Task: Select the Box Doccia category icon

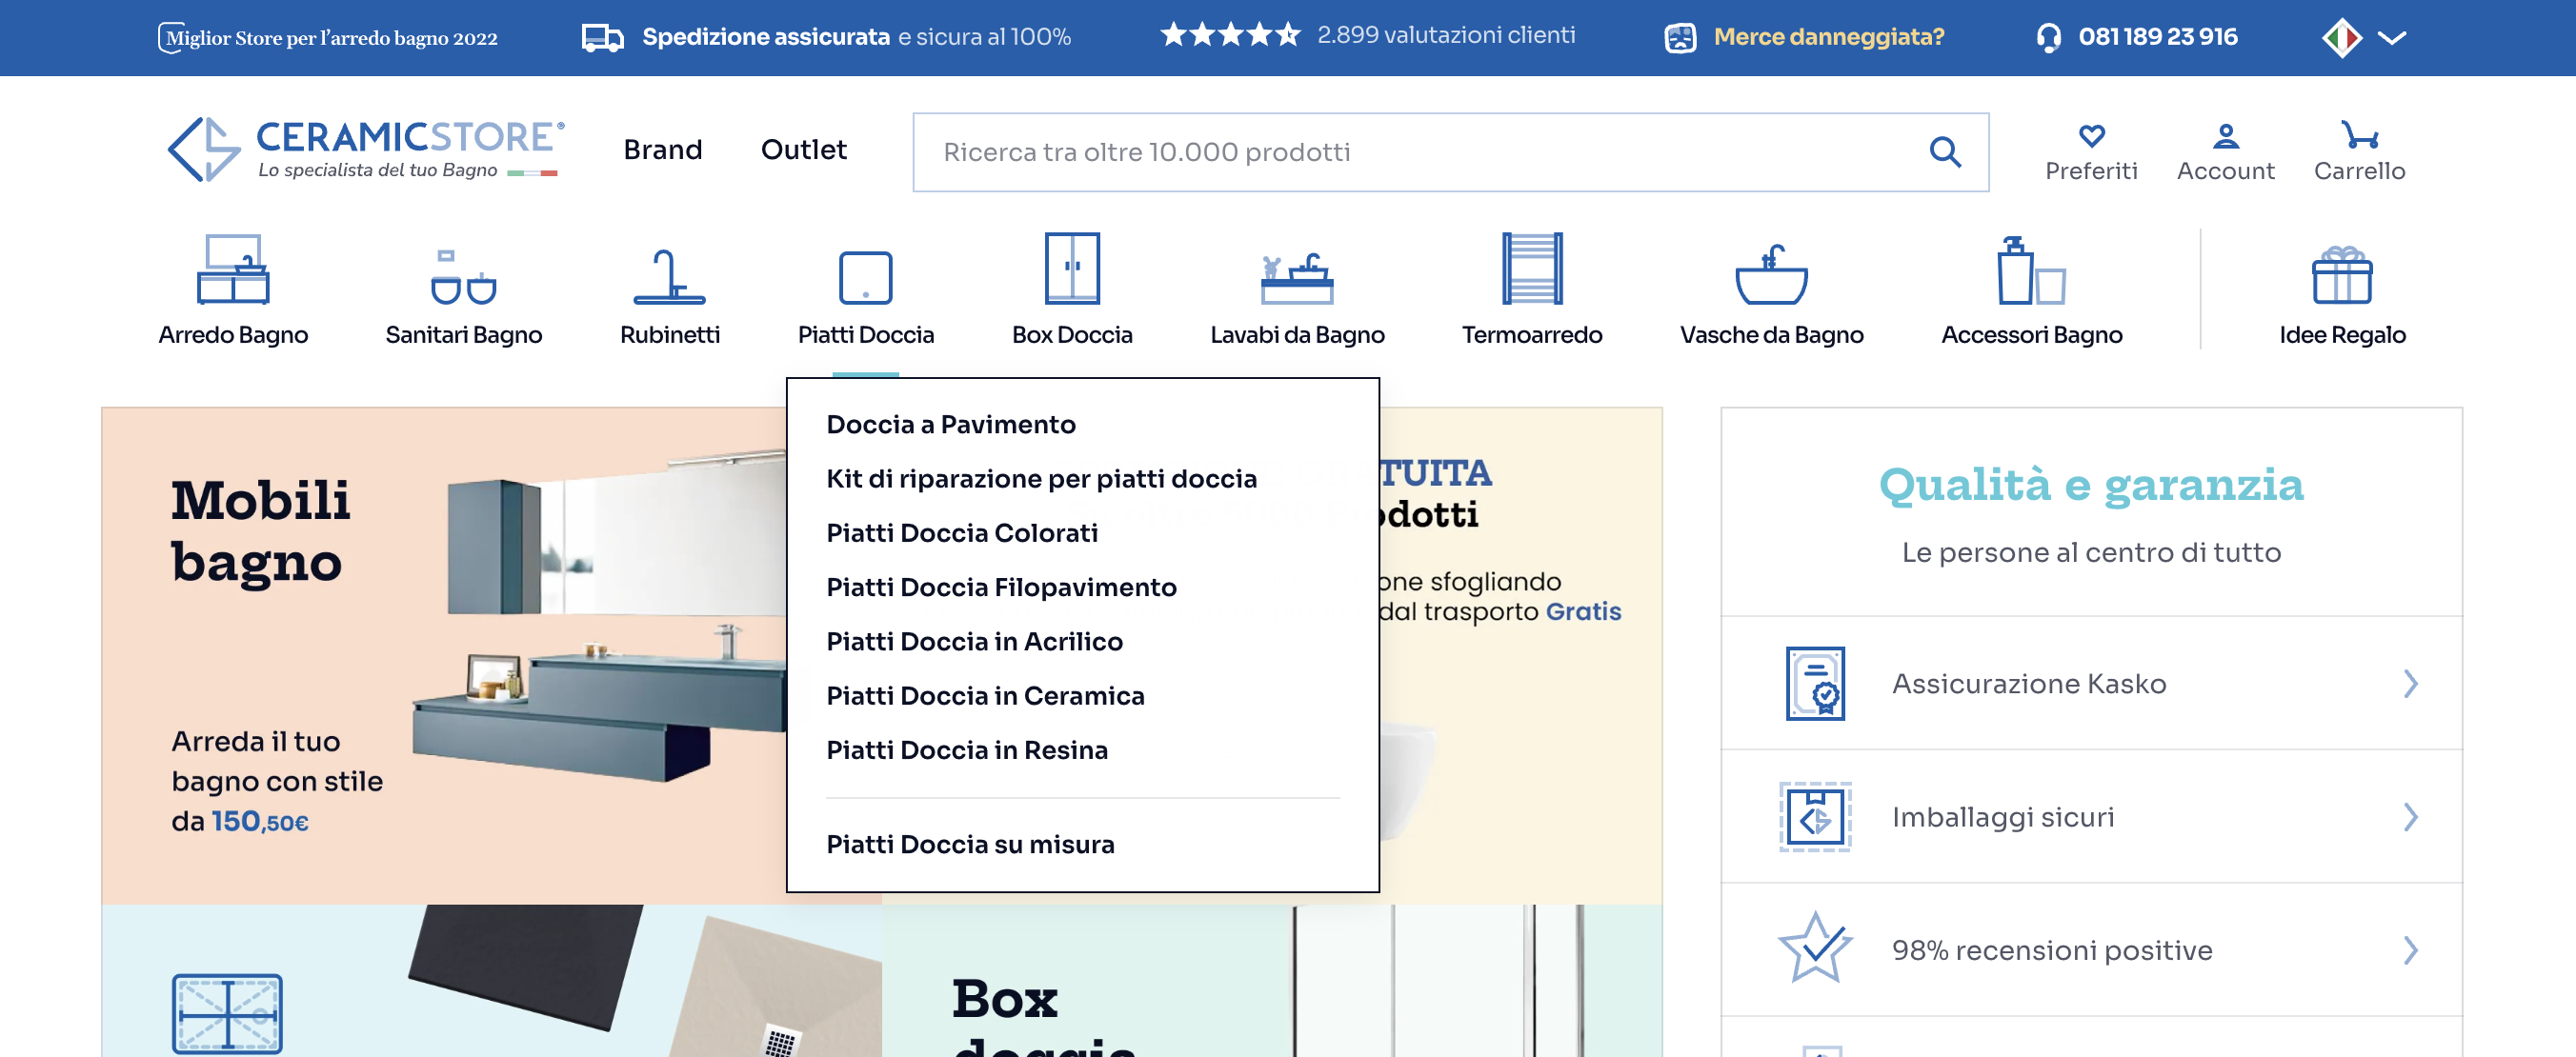Action: pos(1072,269)
